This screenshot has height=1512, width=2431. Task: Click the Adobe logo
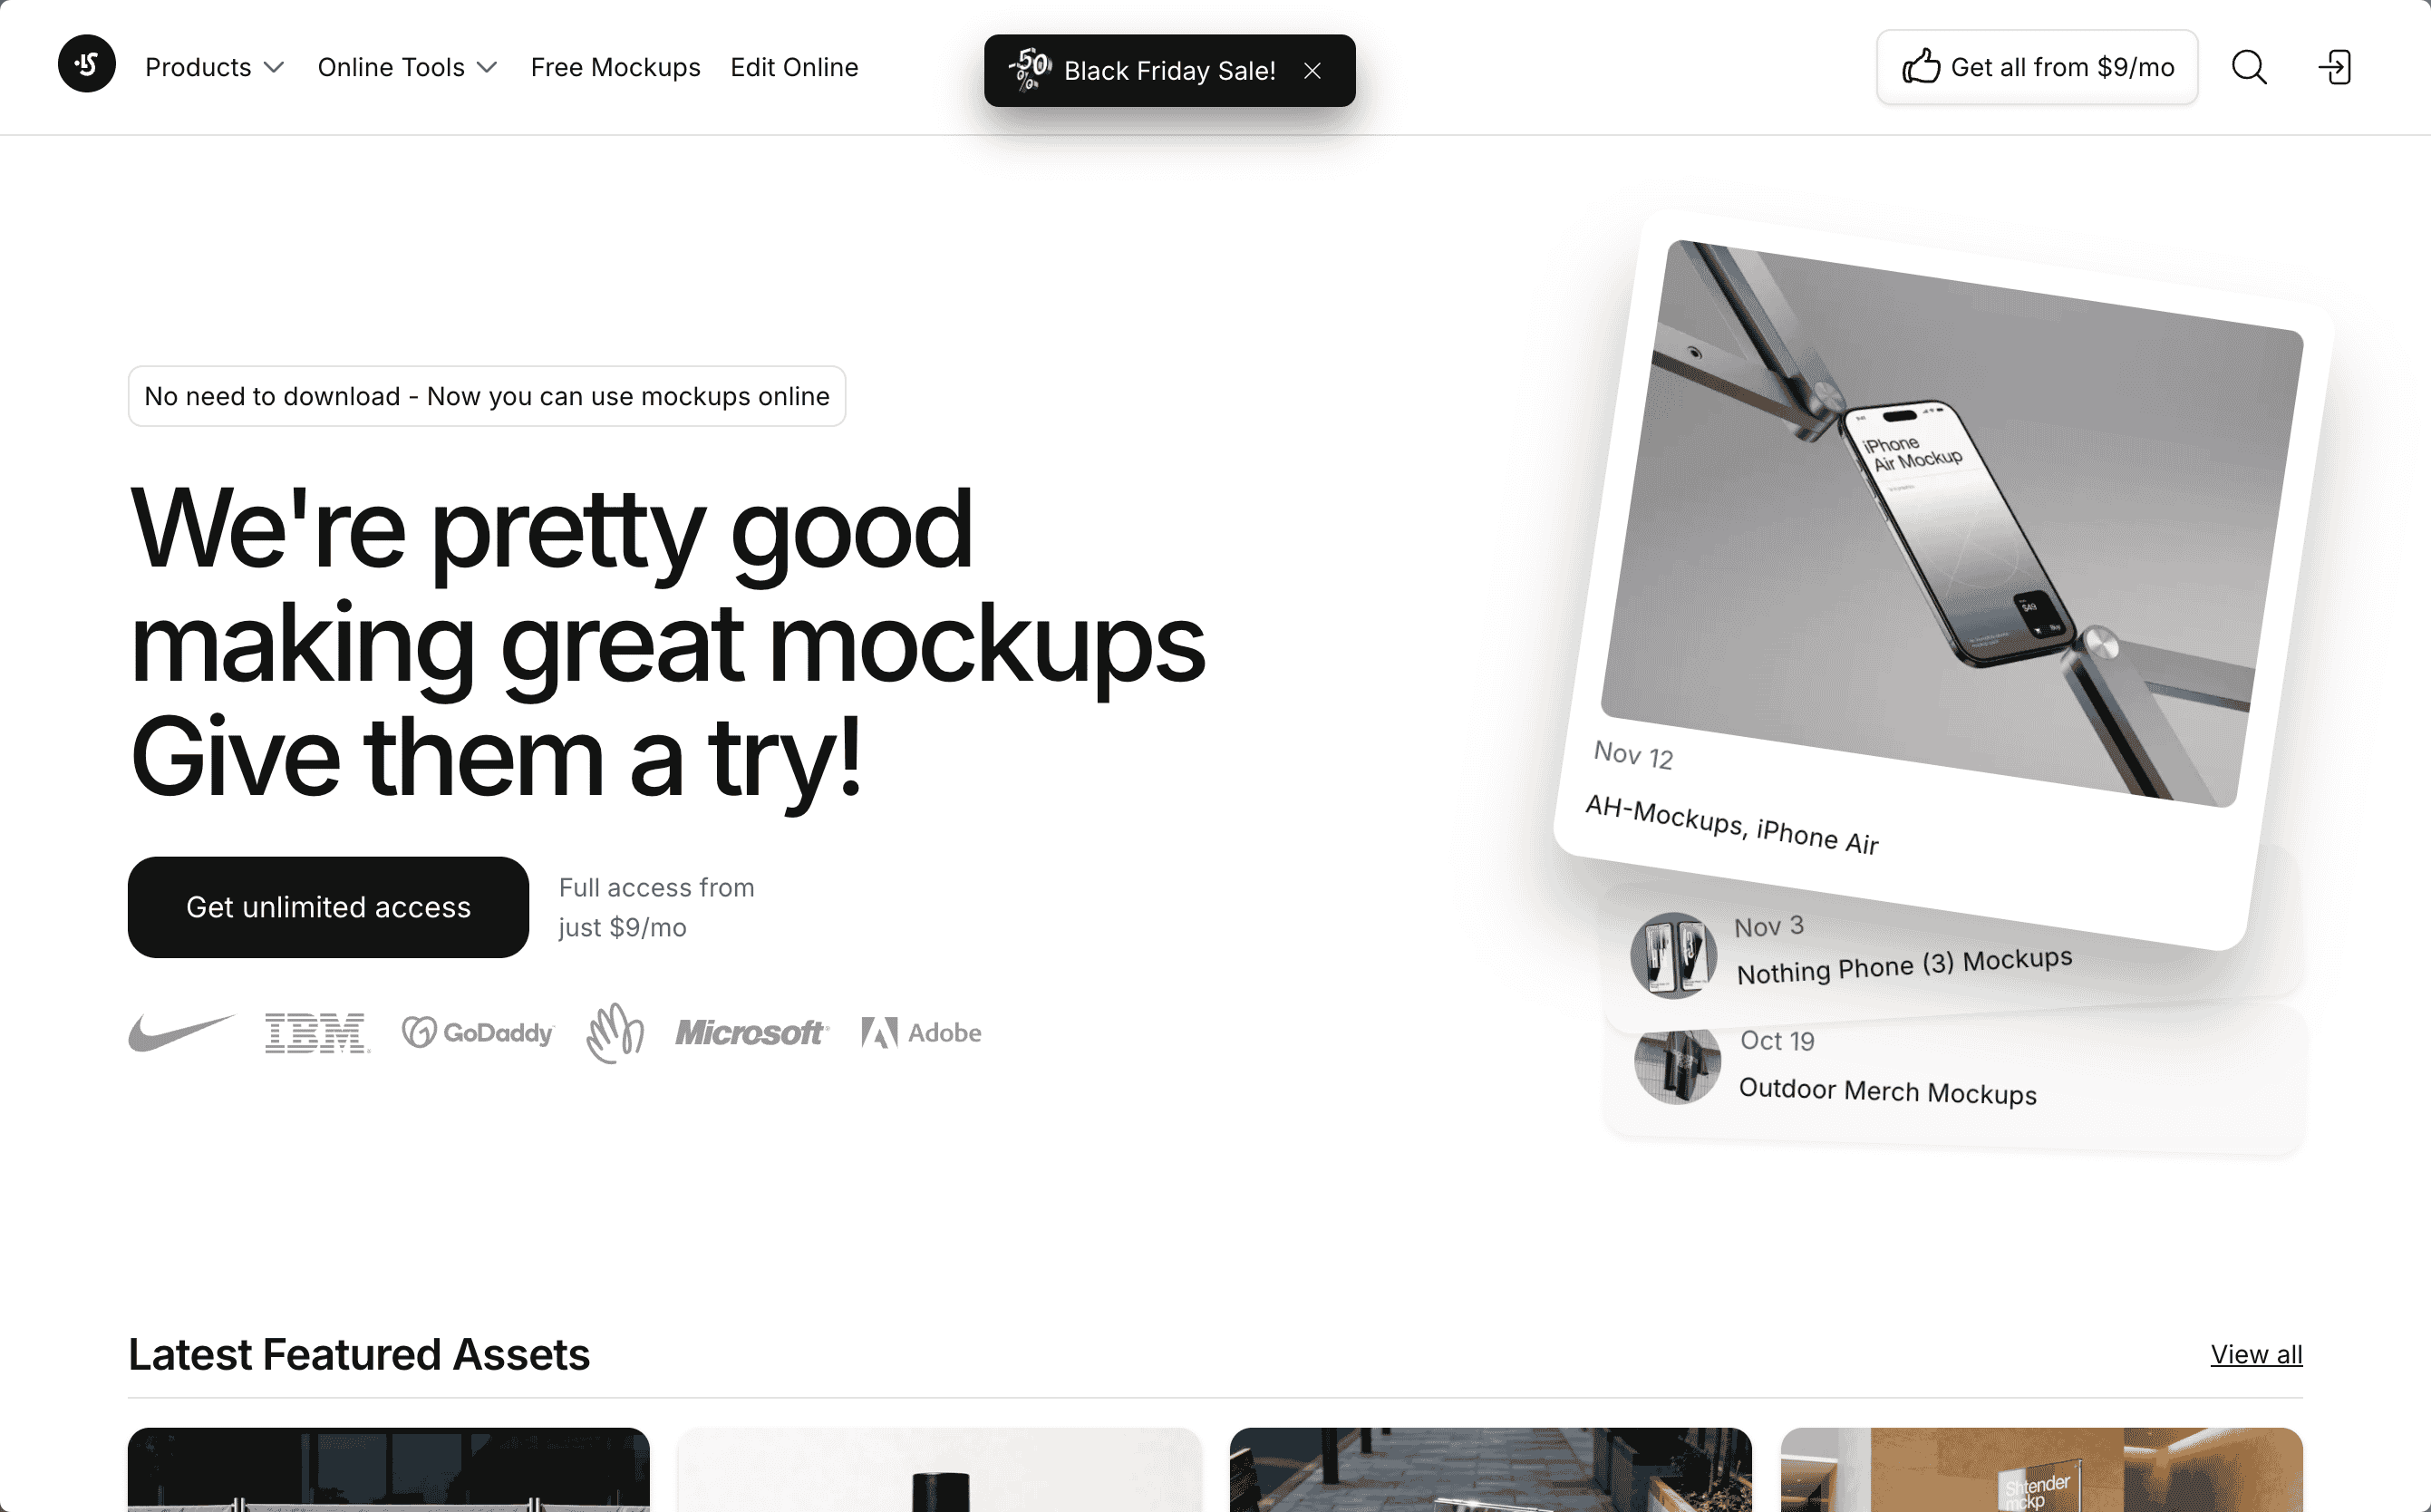point(921,1032)
